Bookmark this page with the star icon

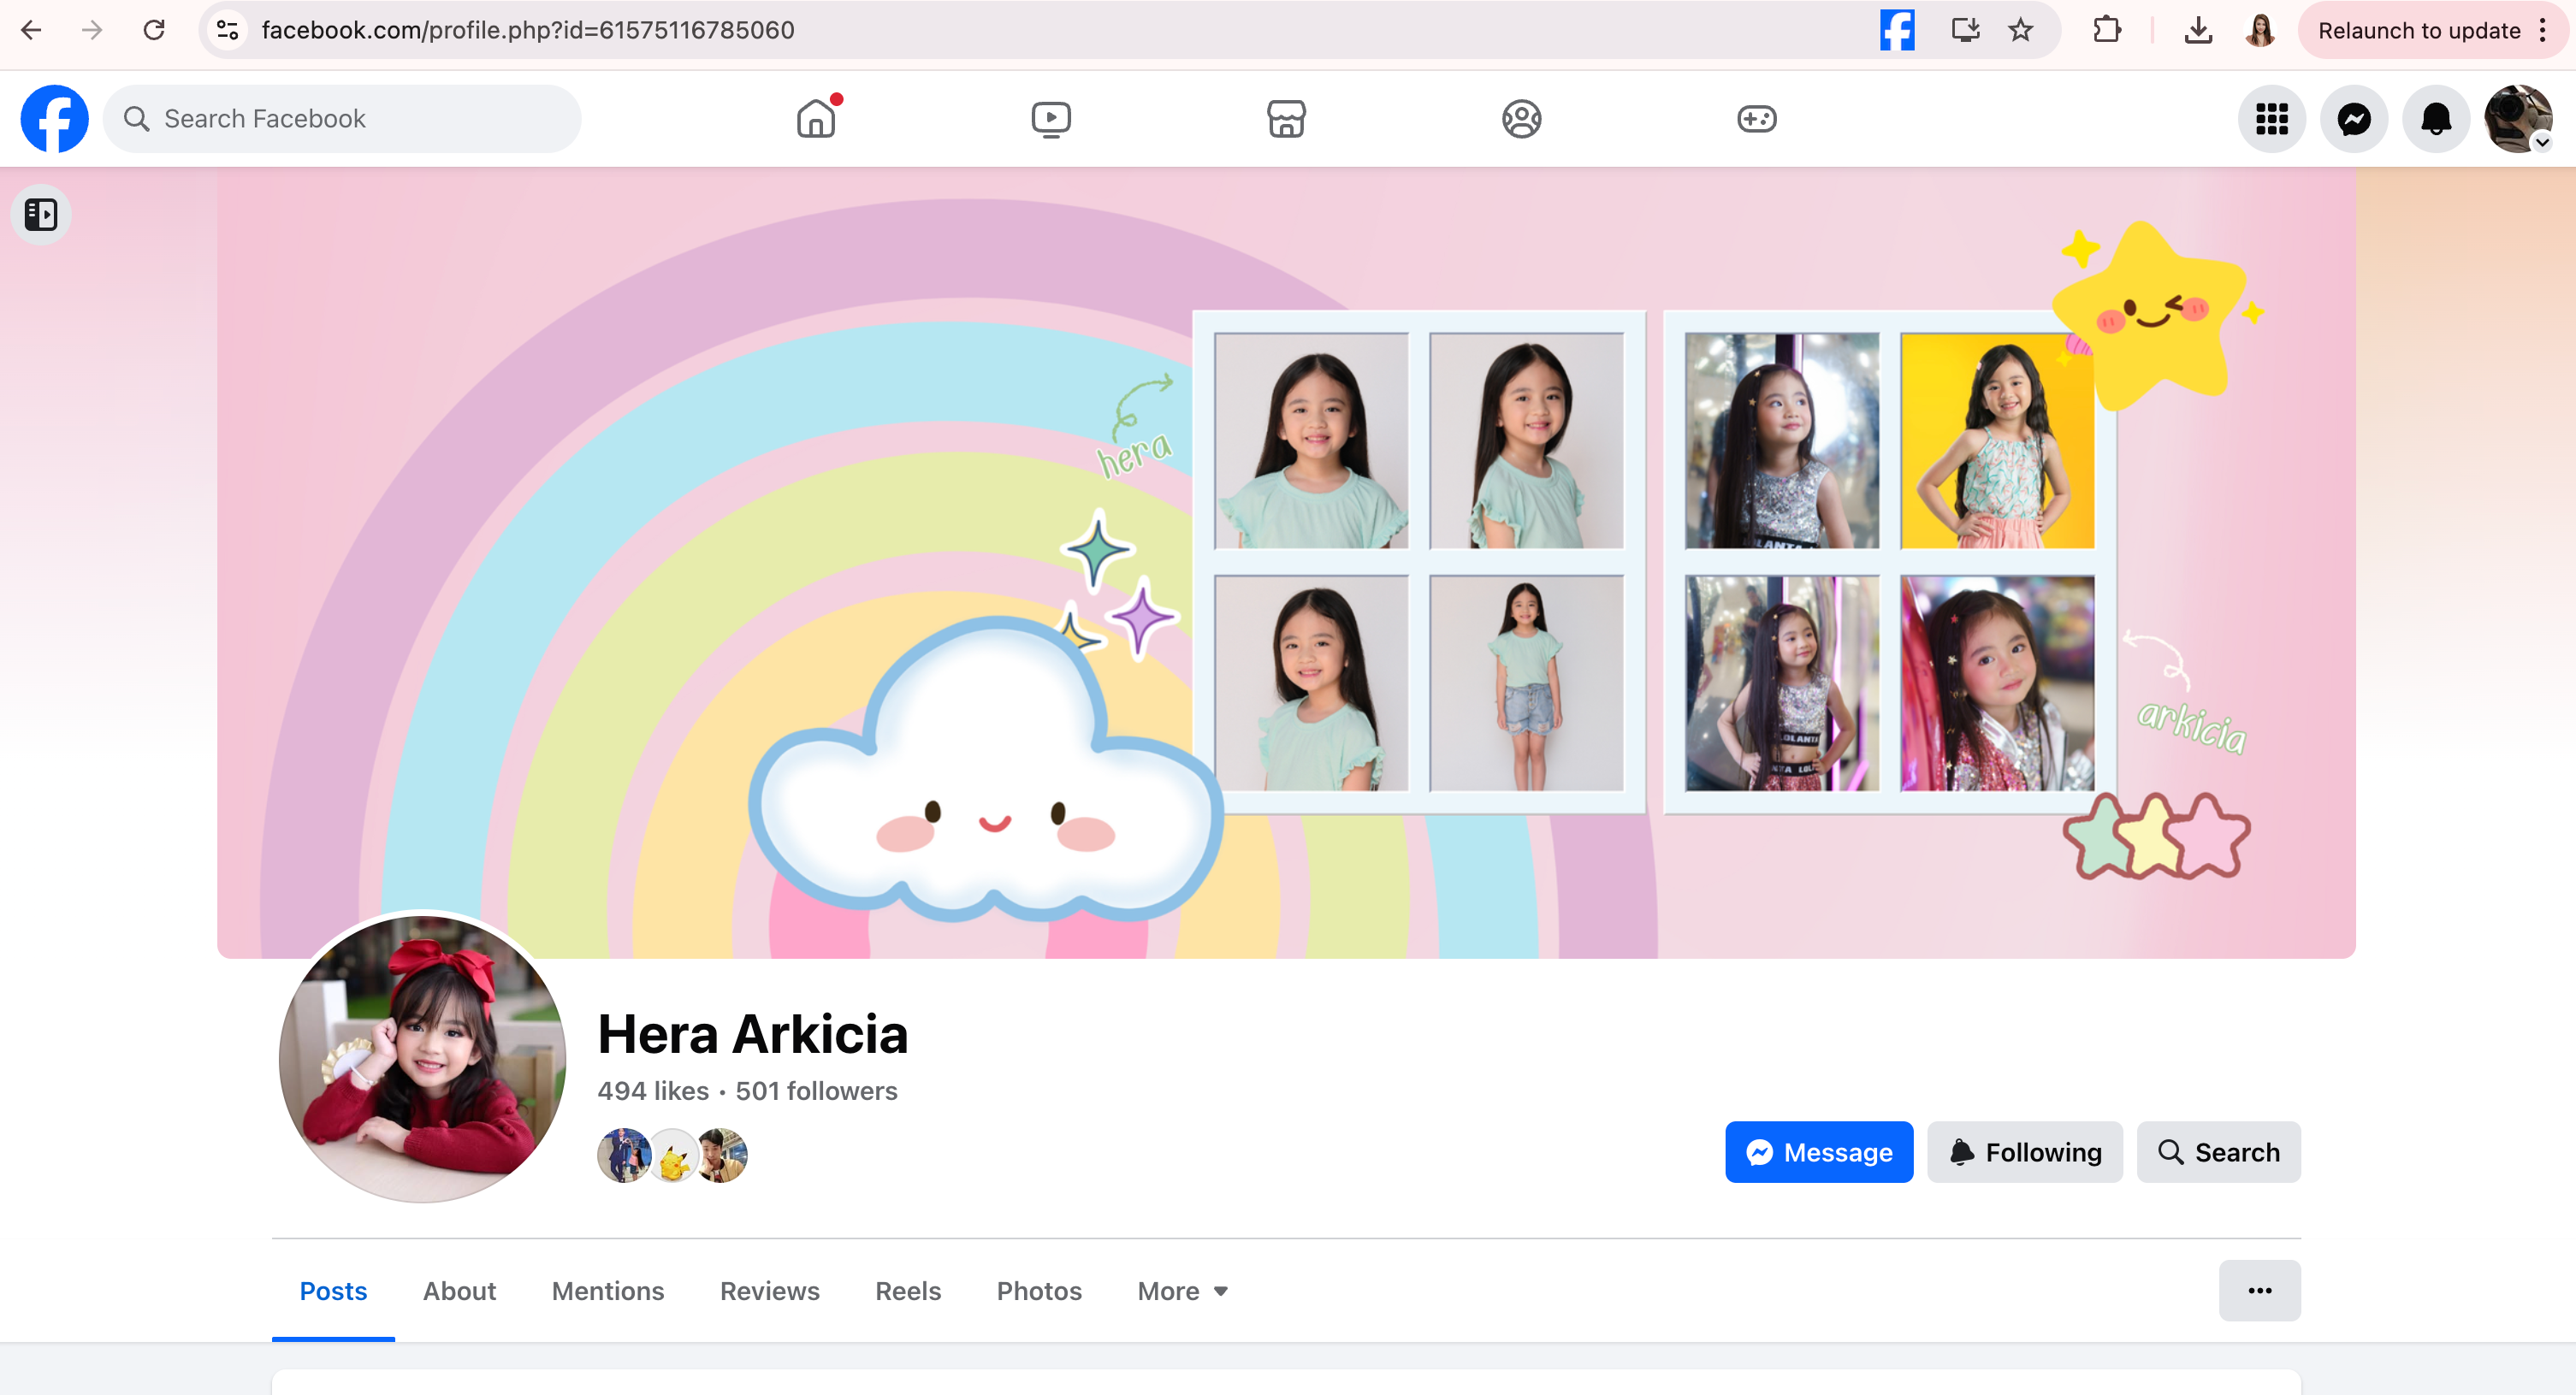click(2020, 30)
